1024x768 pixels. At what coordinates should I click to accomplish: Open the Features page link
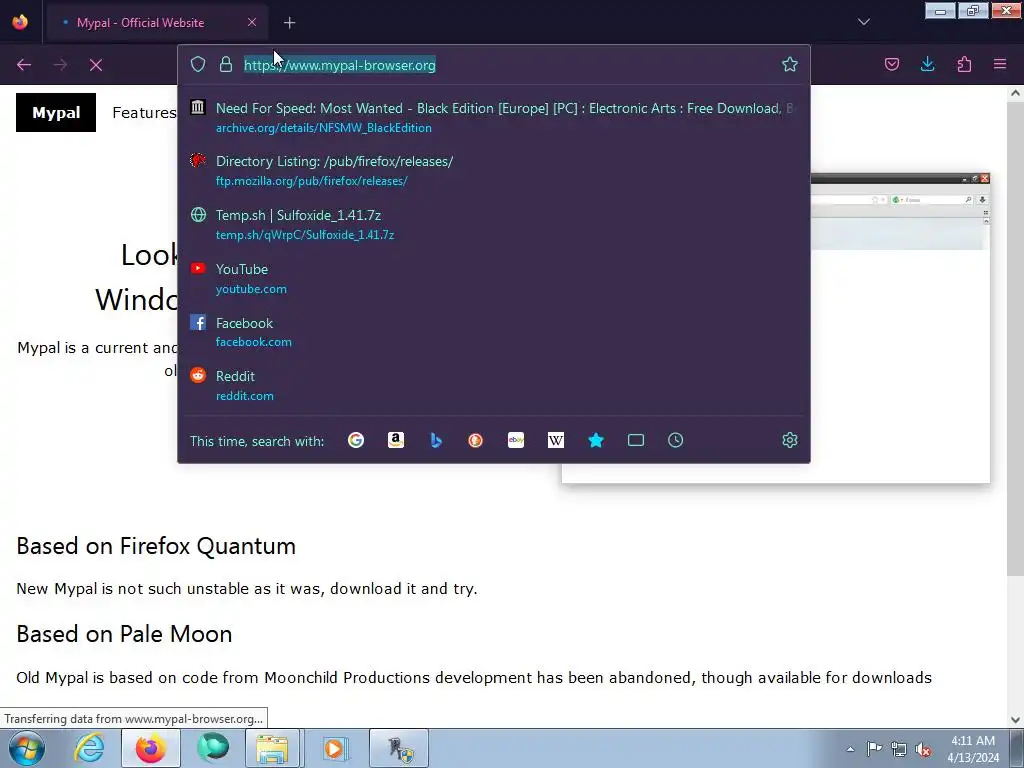(x=144, y=112)
